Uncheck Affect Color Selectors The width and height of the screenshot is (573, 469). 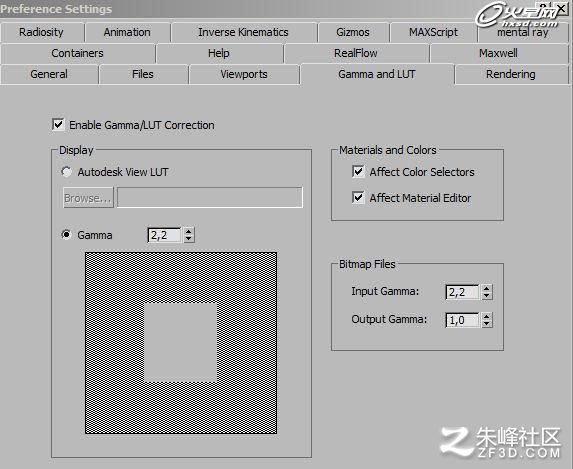click(x=358, y=171)
